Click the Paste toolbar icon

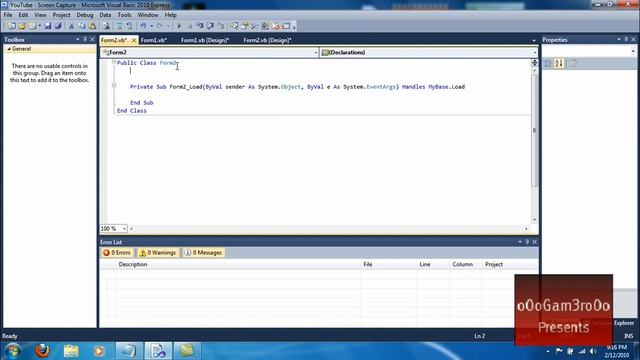pos(92,26)
